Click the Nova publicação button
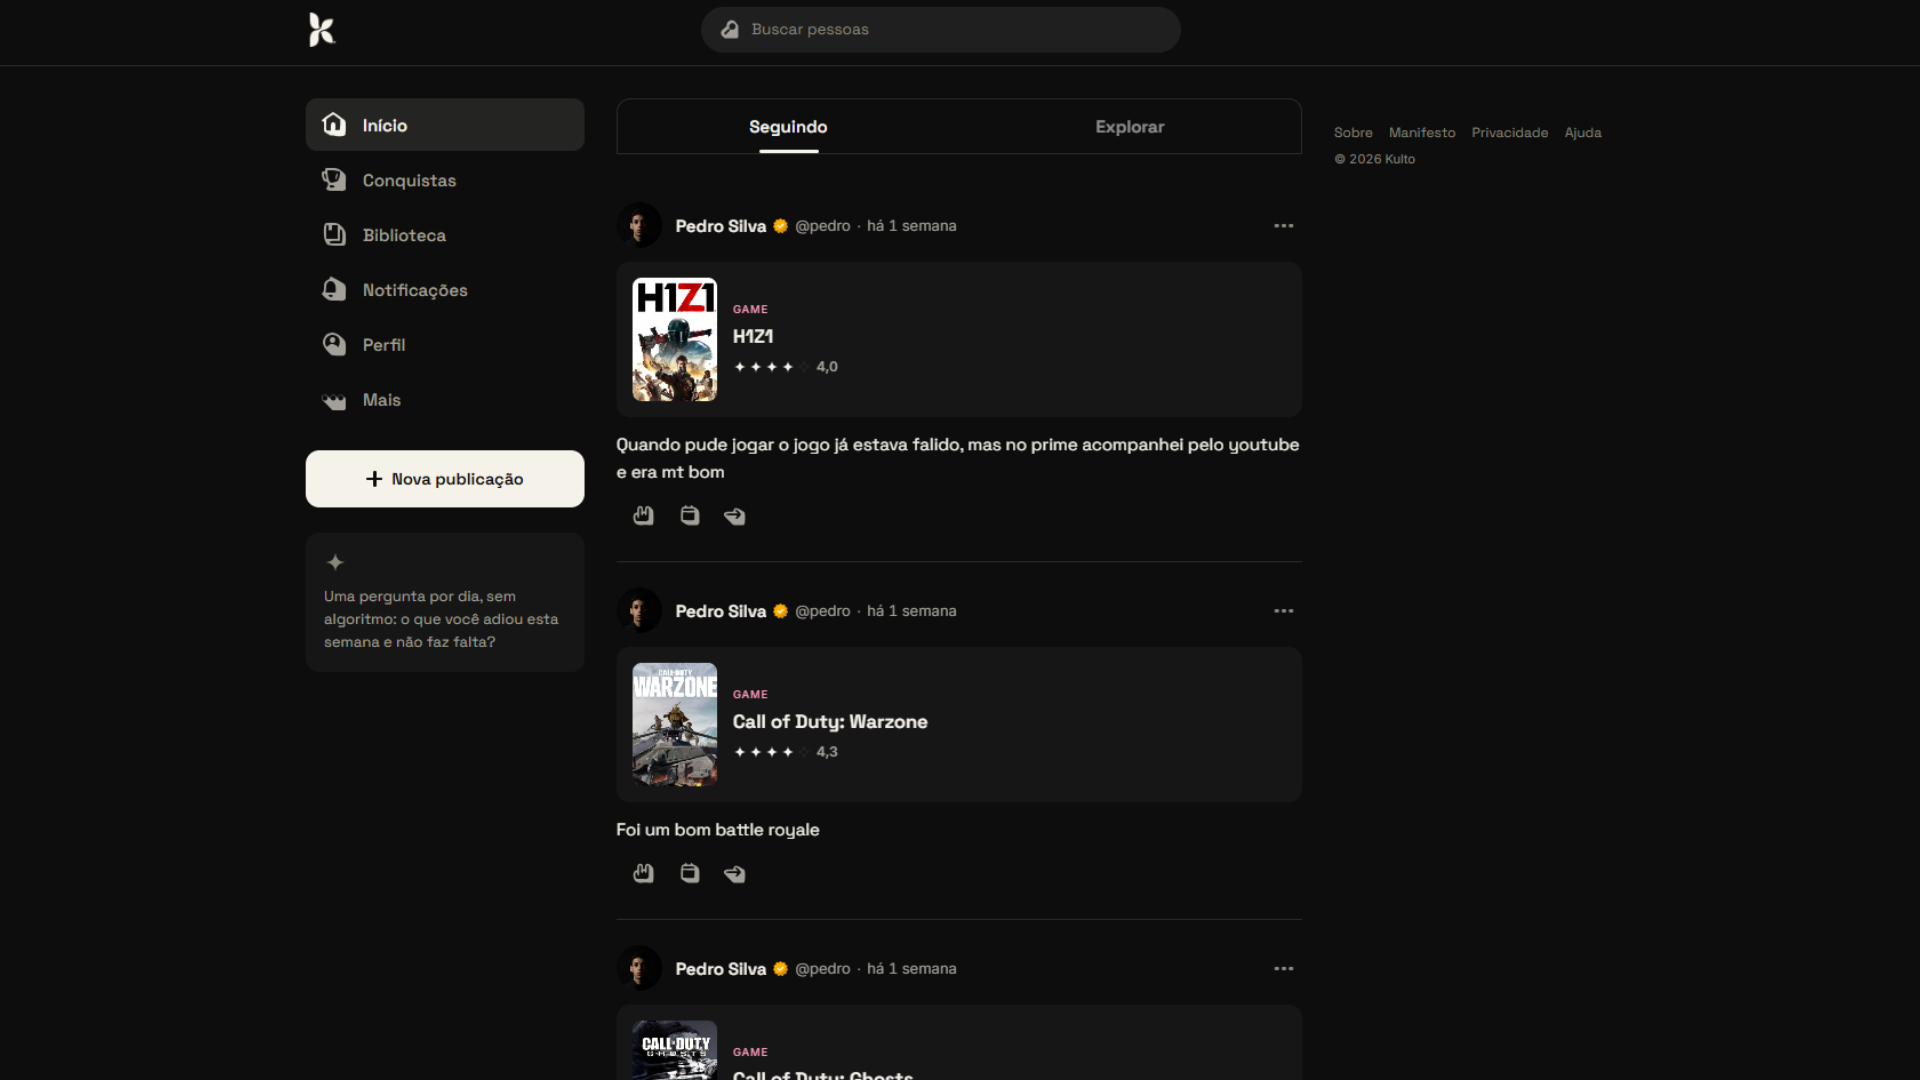The height and width of the screenshot is (1080, 1920). (x=445, y=479)
